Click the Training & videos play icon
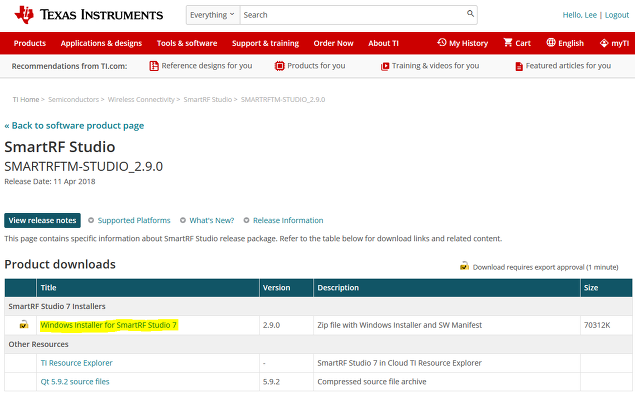The width and height of the screenshot is (635, 395). [x=385, y=66]
